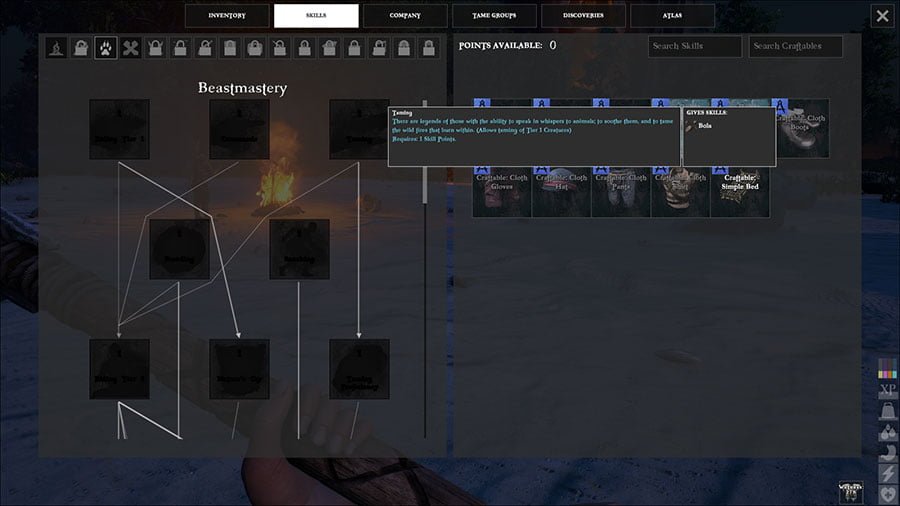Switch to the Atlas tab
Screen dimensions: 900x506
pyautogui.click(x=672, y=16)
